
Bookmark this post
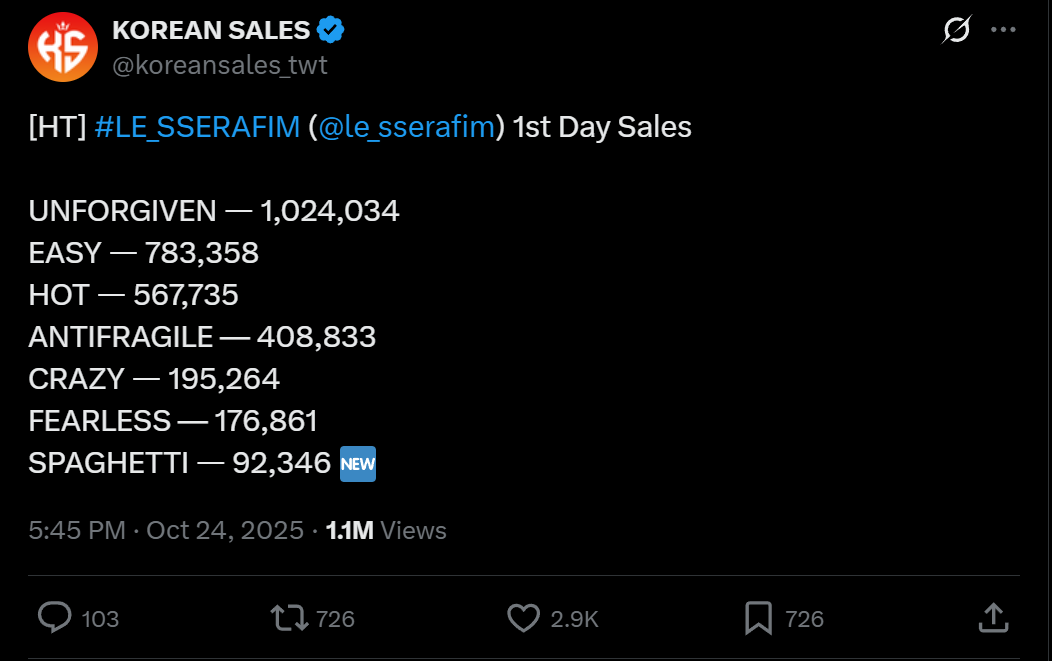(759, 618)
